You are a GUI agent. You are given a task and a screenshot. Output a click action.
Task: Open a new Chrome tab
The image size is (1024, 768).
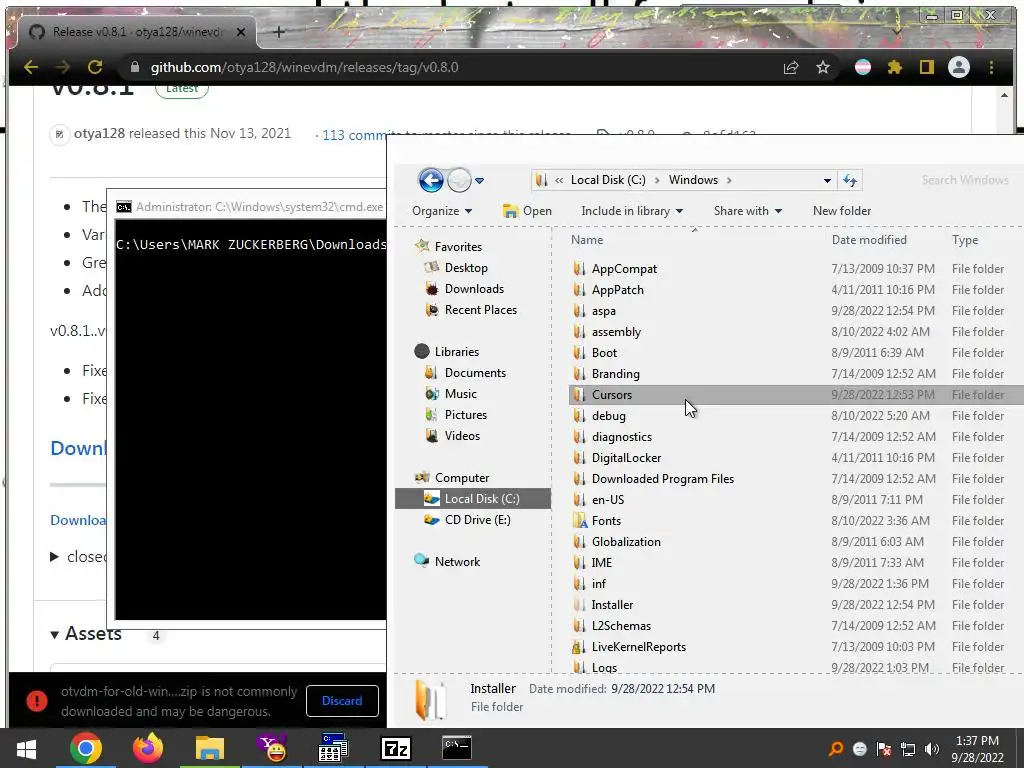click(279, 31)
